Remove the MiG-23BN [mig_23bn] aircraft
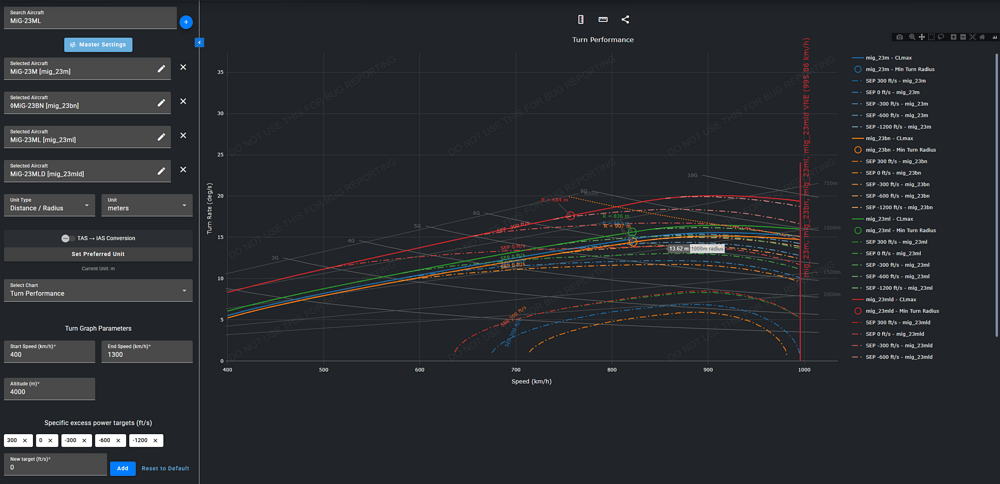Screen dimensions: 1000x484 (x=183, y=101)
